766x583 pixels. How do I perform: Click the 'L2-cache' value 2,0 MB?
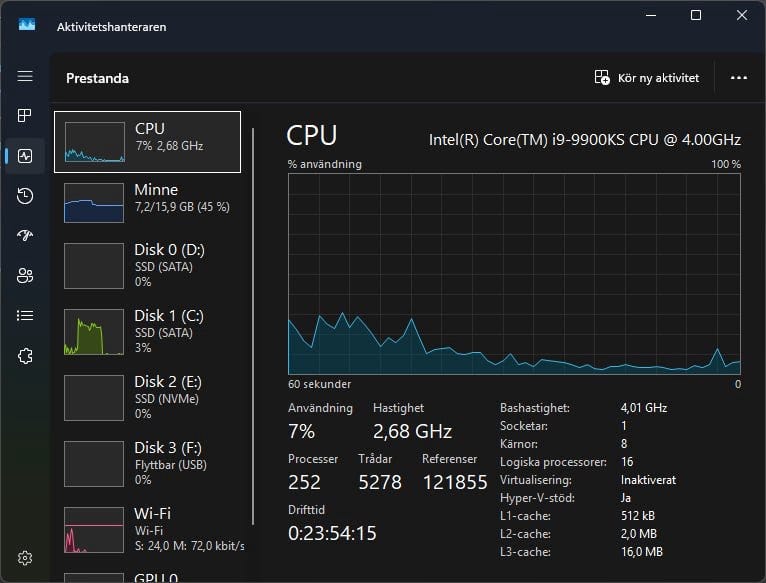pos(638,534)
